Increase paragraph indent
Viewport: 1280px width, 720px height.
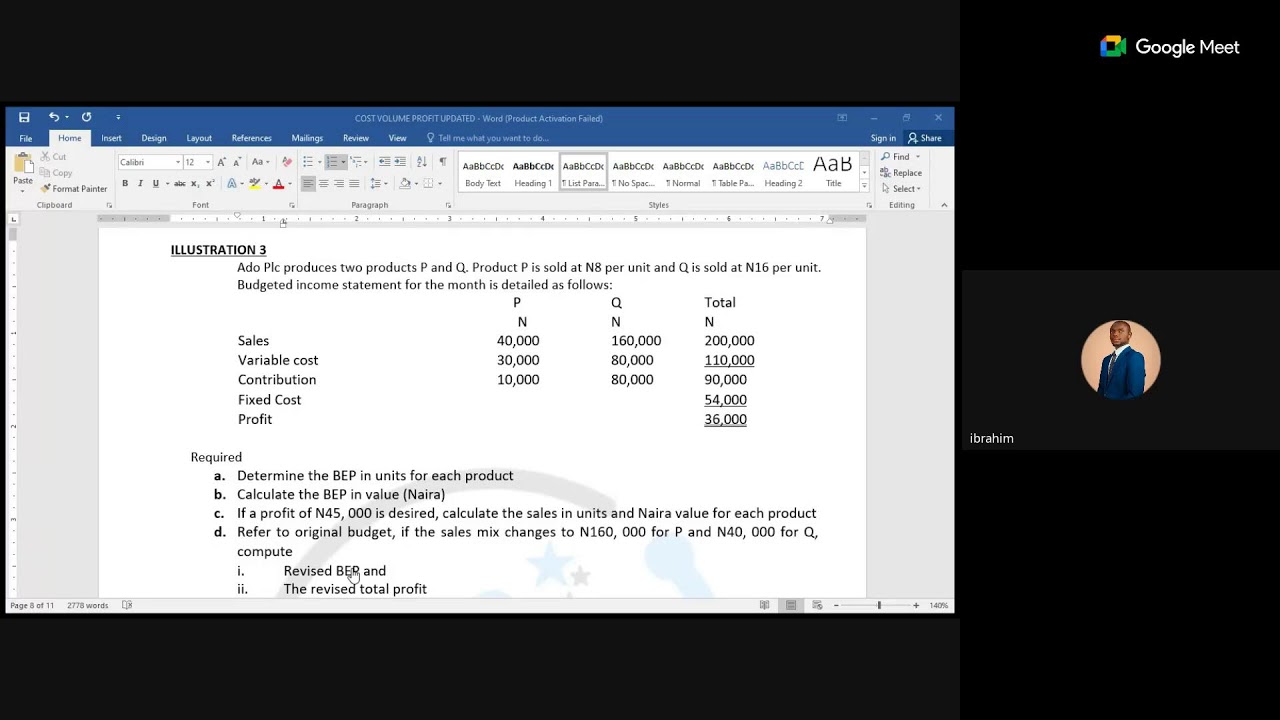click(400, 162)
